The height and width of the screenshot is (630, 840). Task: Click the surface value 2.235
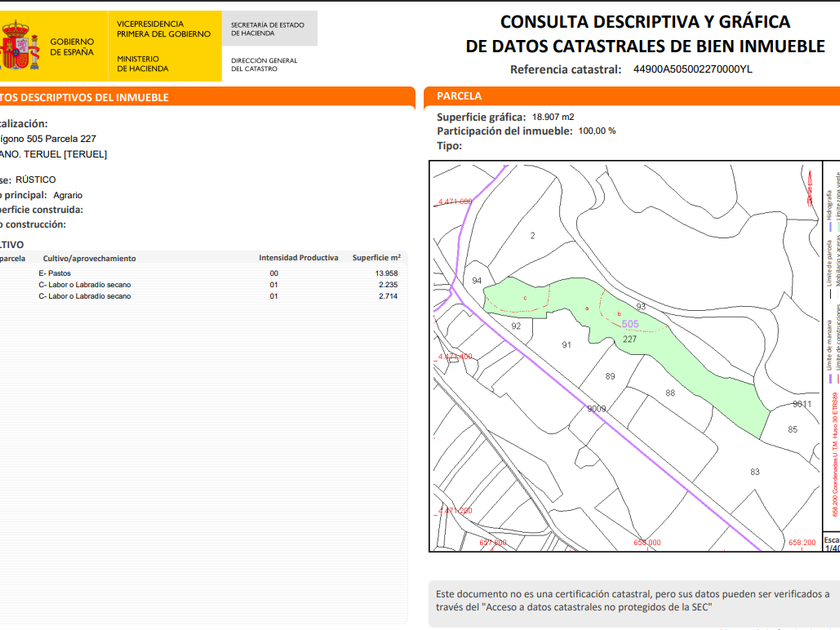tap(388, 284)
